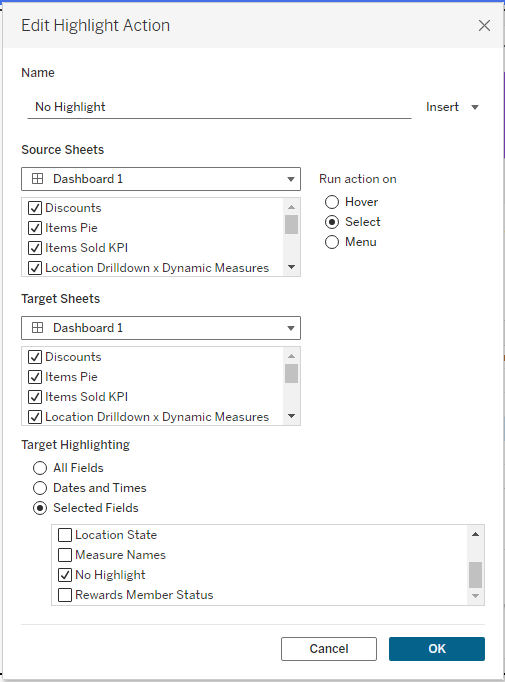Choose the All Fields highlighting option

click(40, 468)
